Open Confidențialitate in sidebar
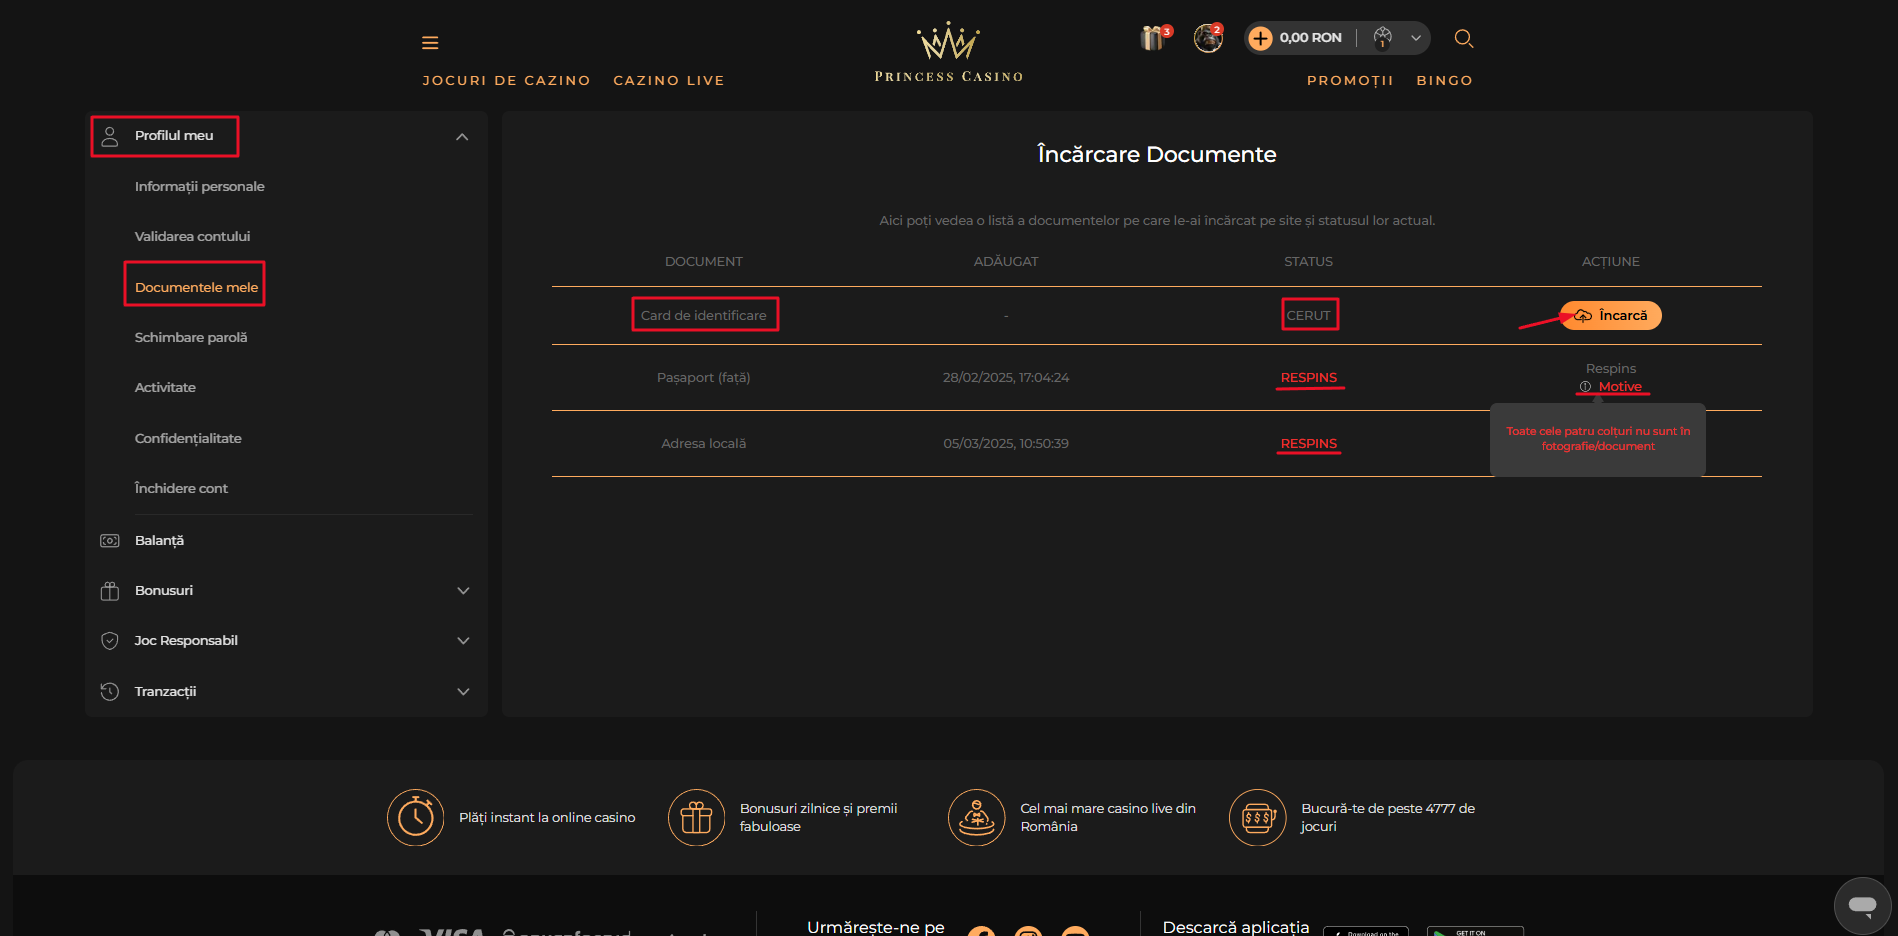 click(188, 439)
